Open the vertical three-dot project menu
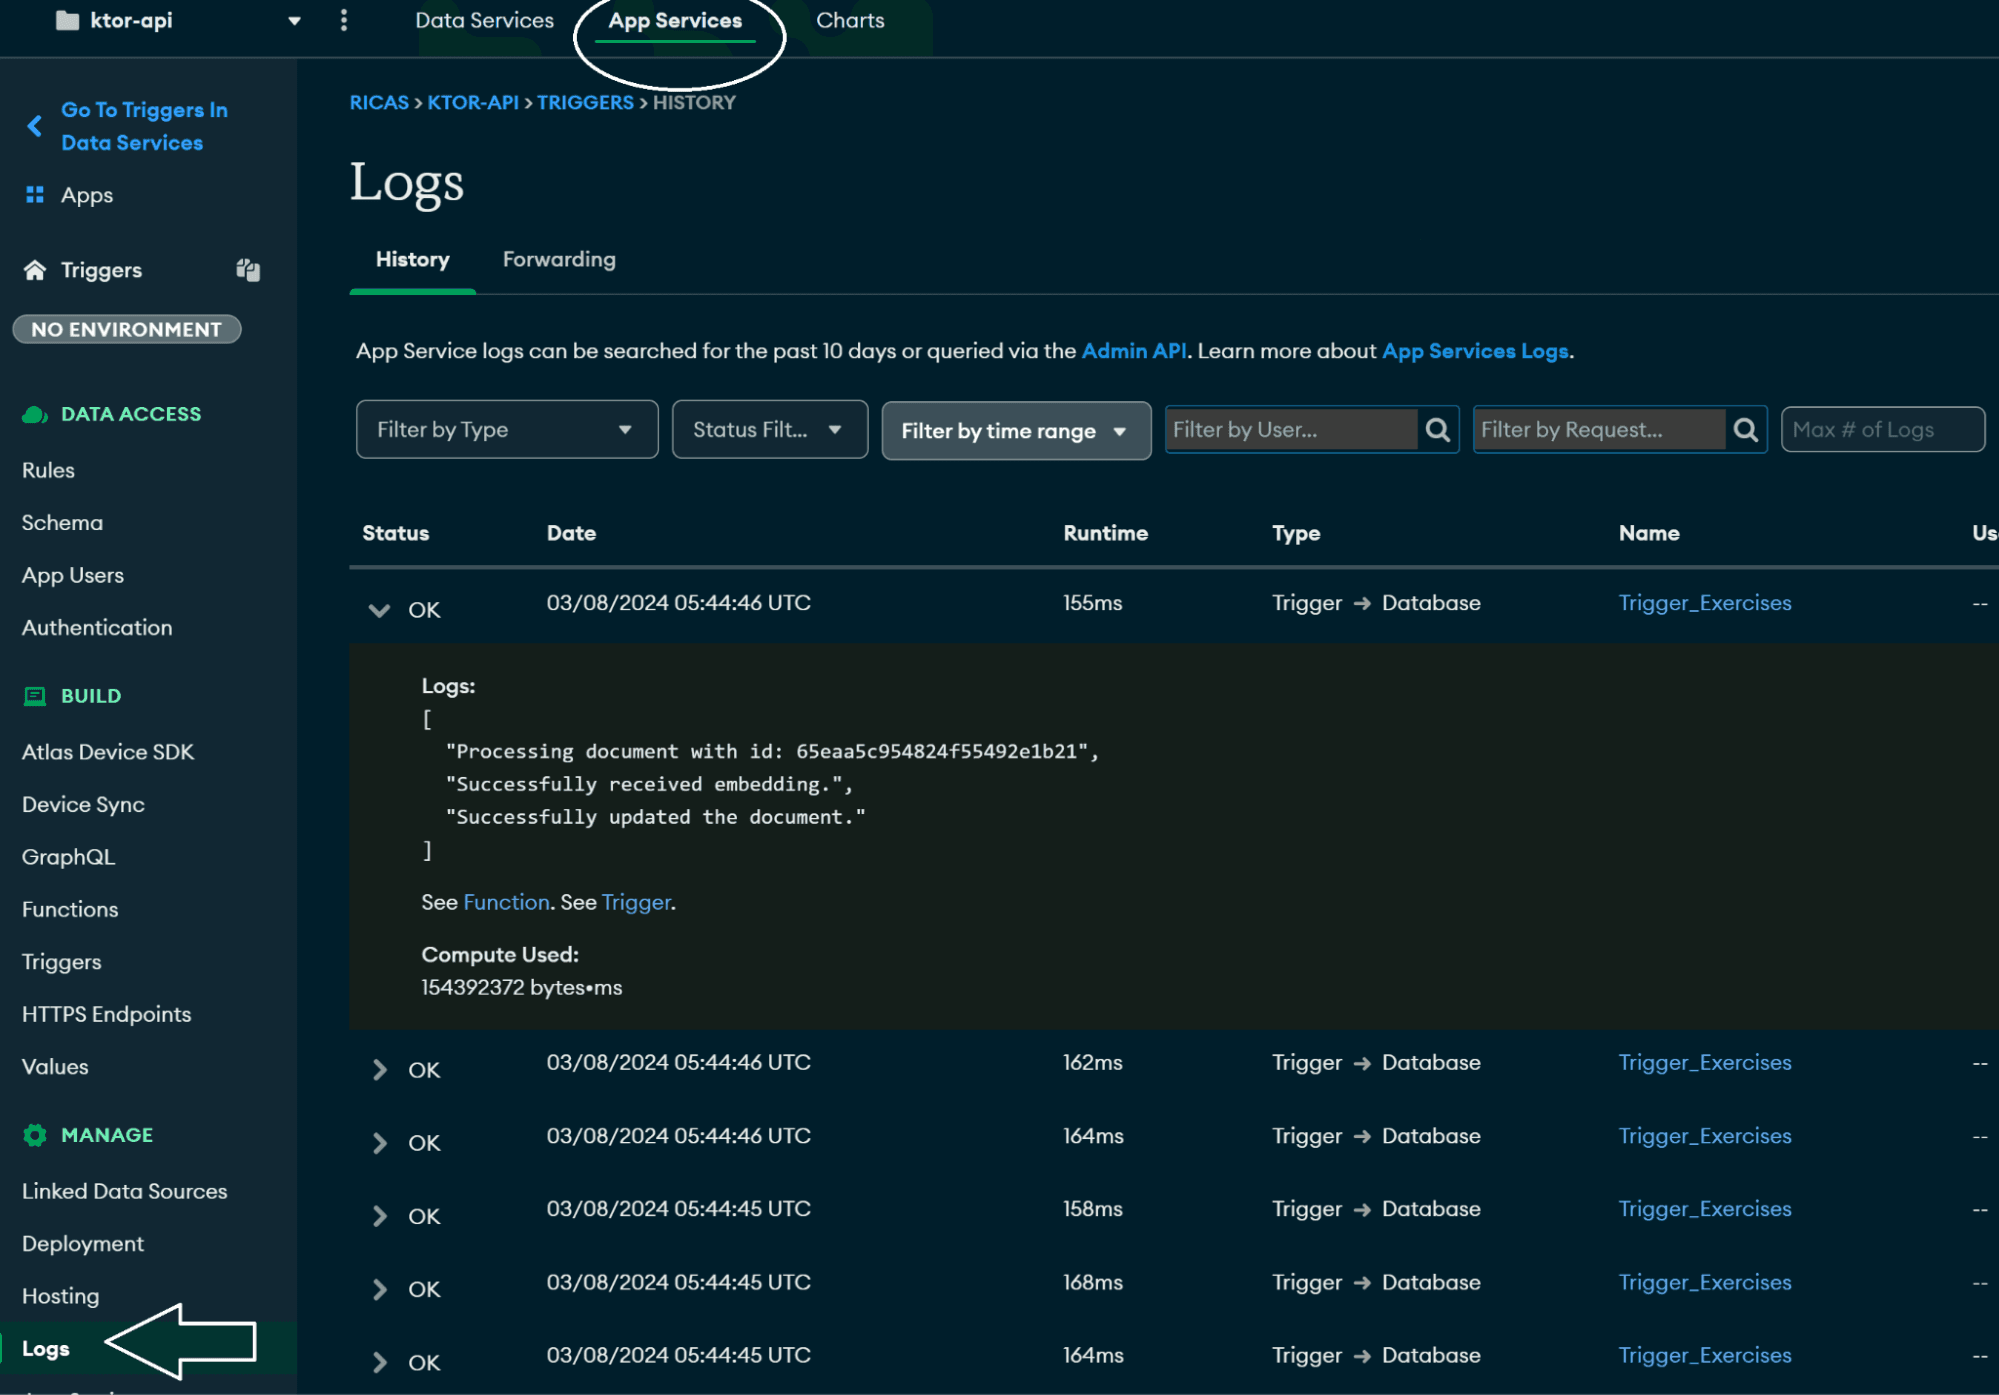 coord(344,20)
